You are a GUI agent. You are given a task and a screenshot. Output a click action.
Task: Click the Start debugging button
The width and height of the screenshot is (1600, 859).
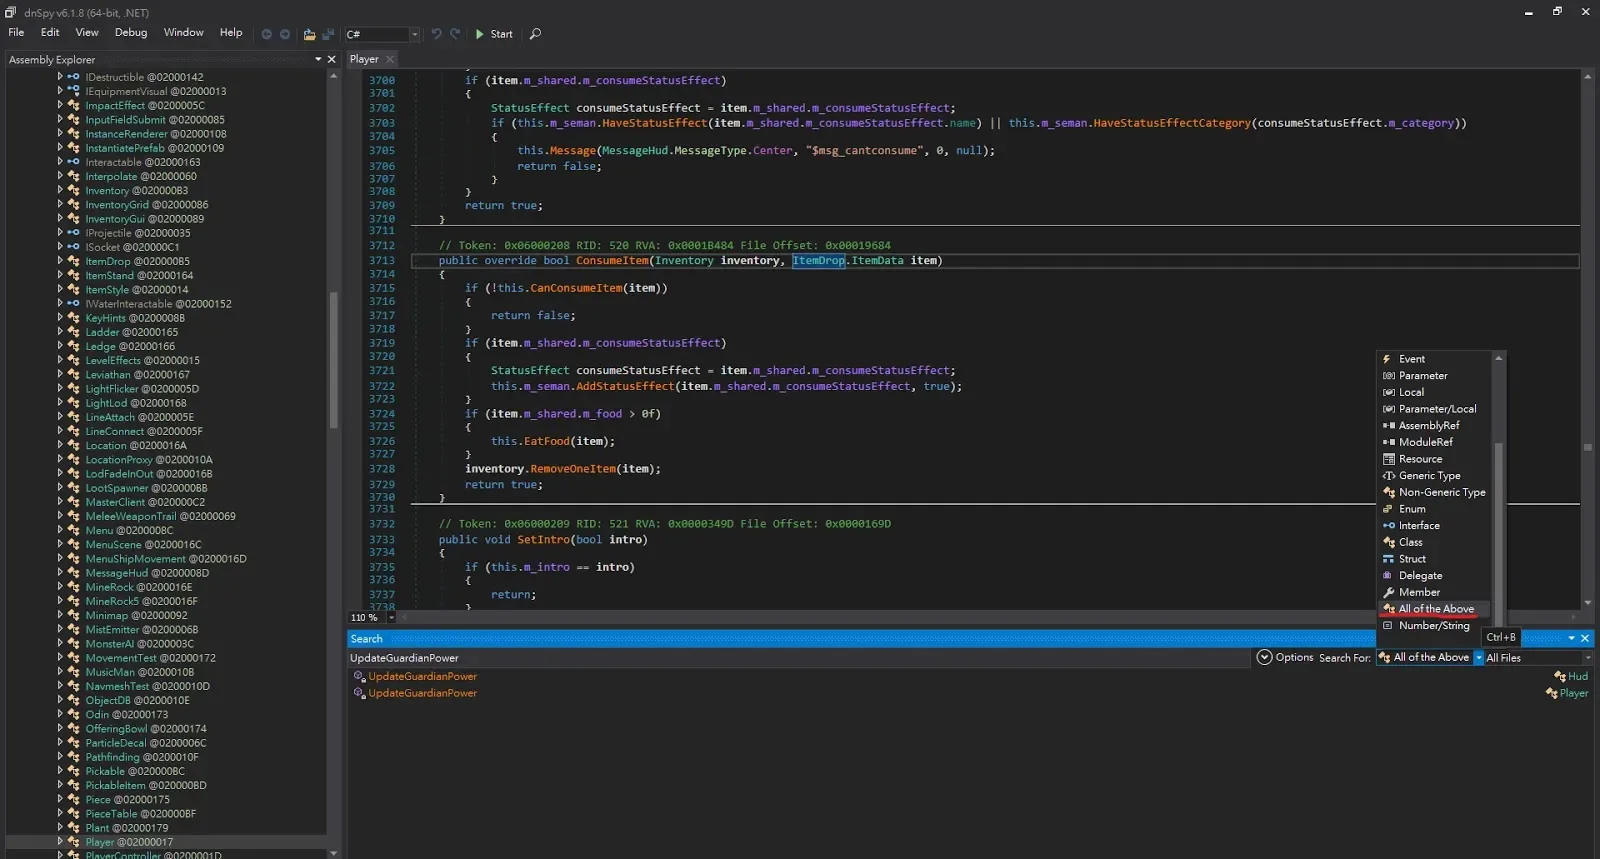(x=494, y=34)
